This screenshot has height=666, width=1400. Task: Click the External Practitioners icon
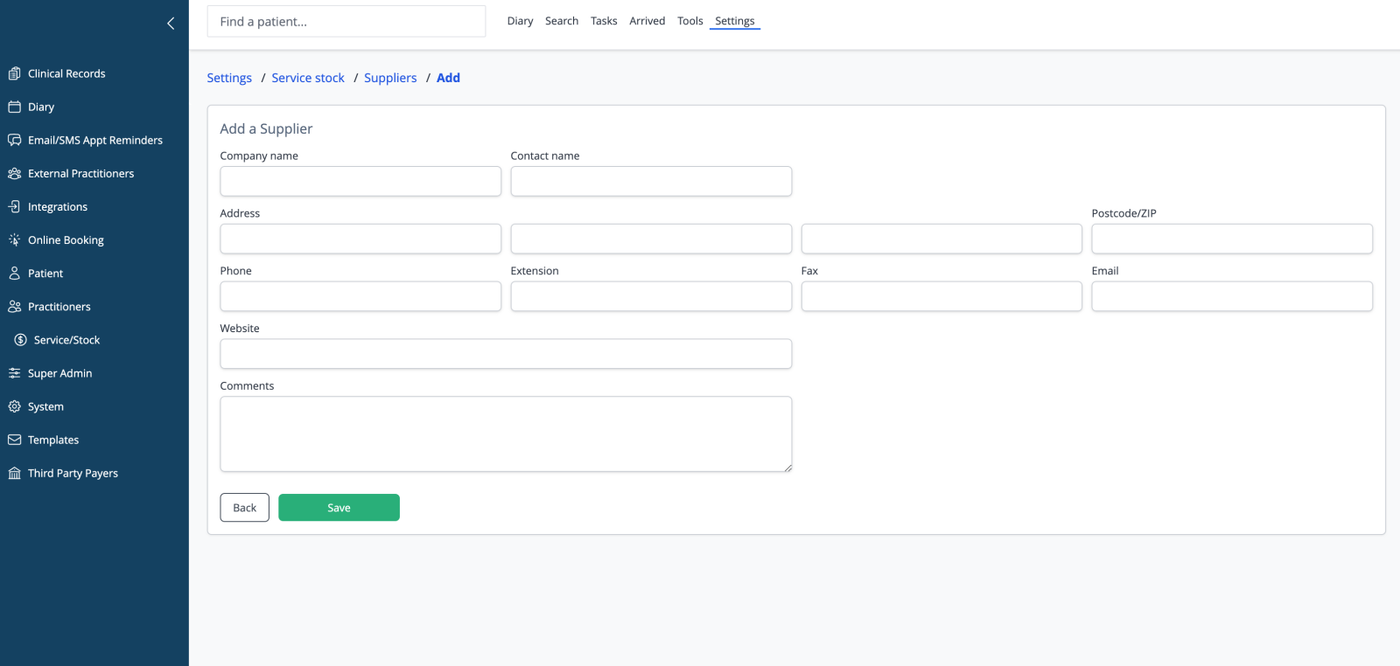coord(14,173)
